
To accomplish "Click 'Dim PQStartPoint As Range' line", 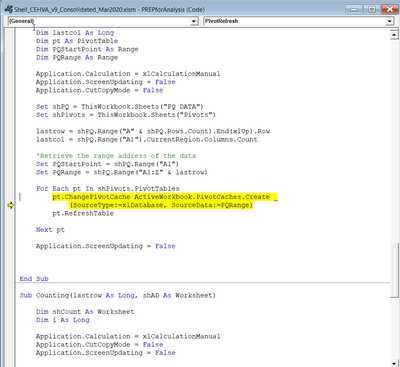I will (87, 49).
